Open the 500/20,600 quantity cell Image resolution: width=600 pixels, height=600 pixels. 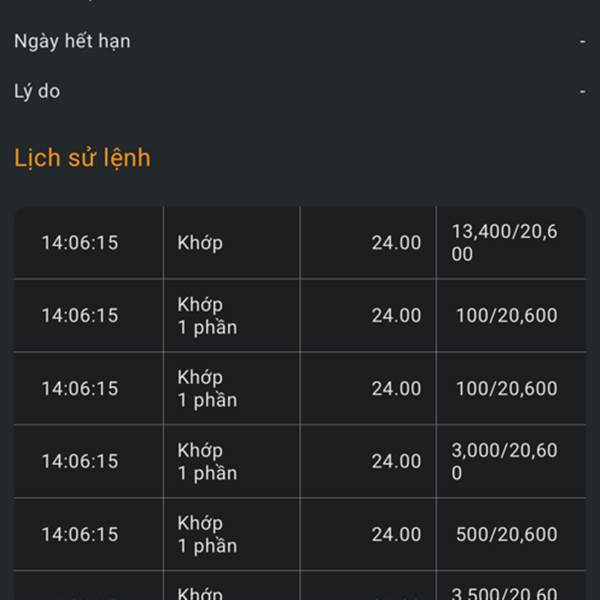click(507, 534)
